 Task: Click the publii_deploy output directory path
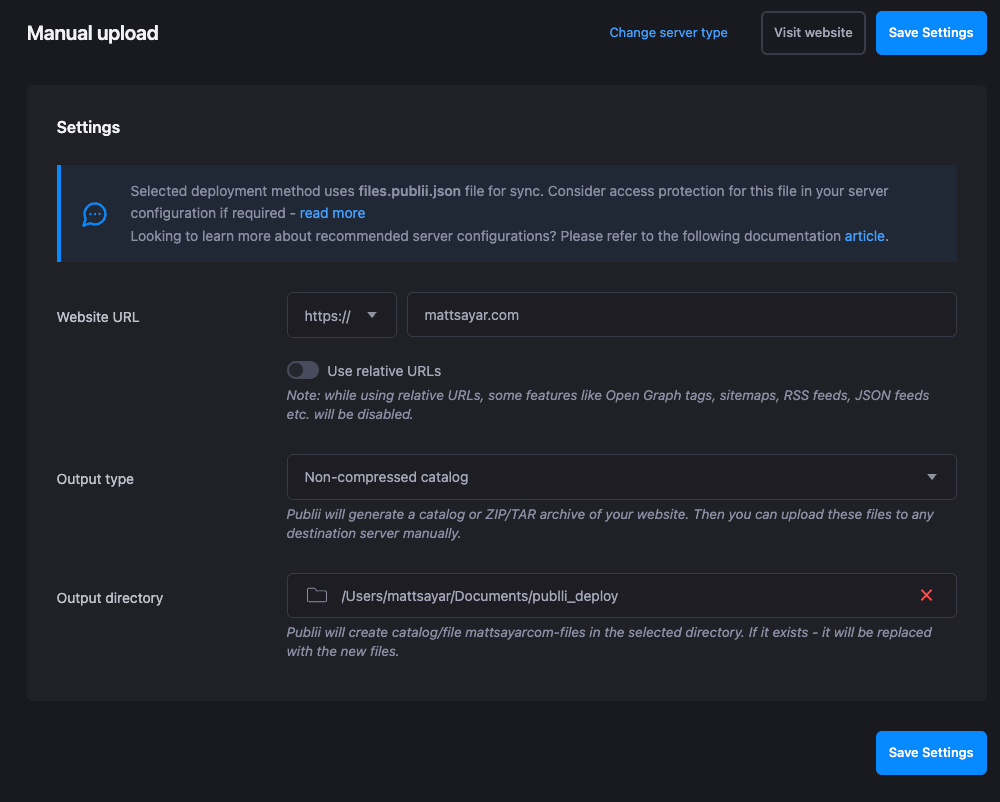pos(480,596)
